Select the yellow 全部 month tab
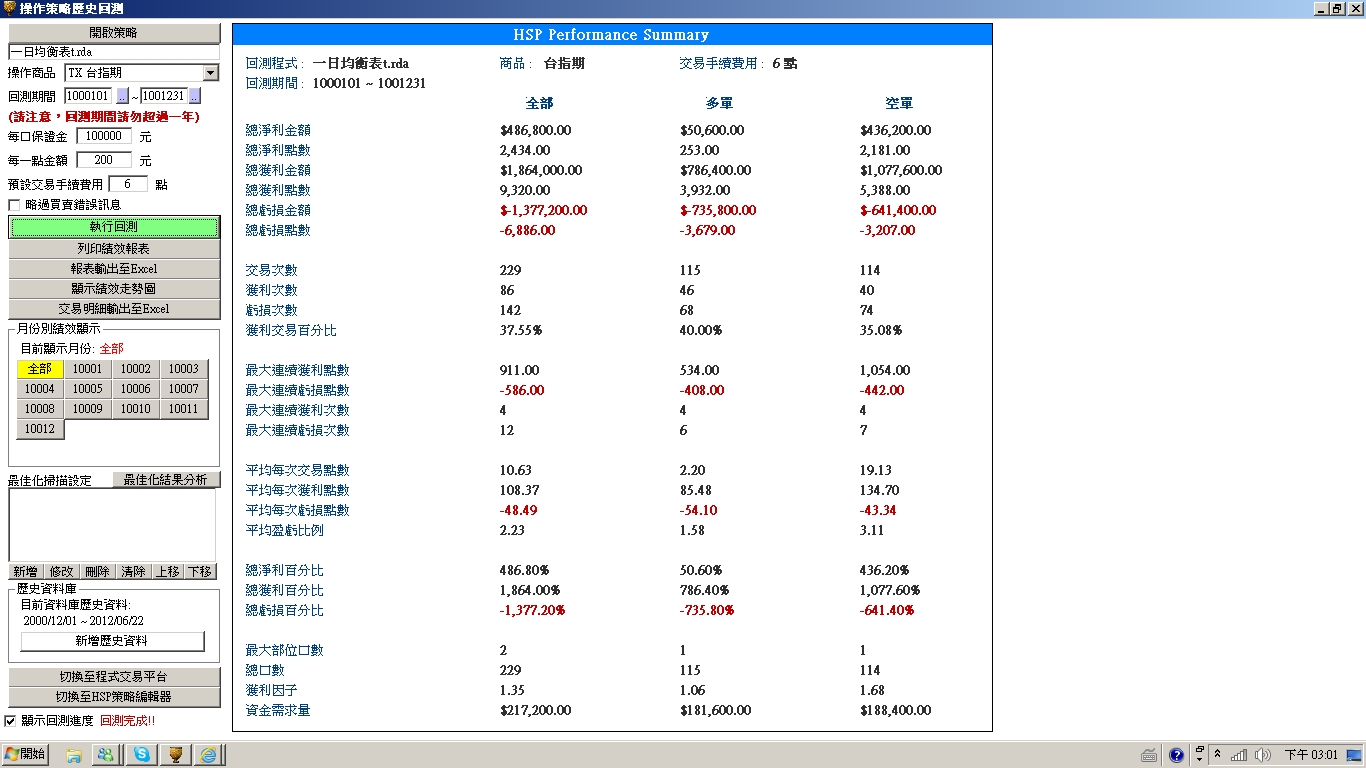Viewport: 1366px width, 768px height. click(x=40, y=369)
